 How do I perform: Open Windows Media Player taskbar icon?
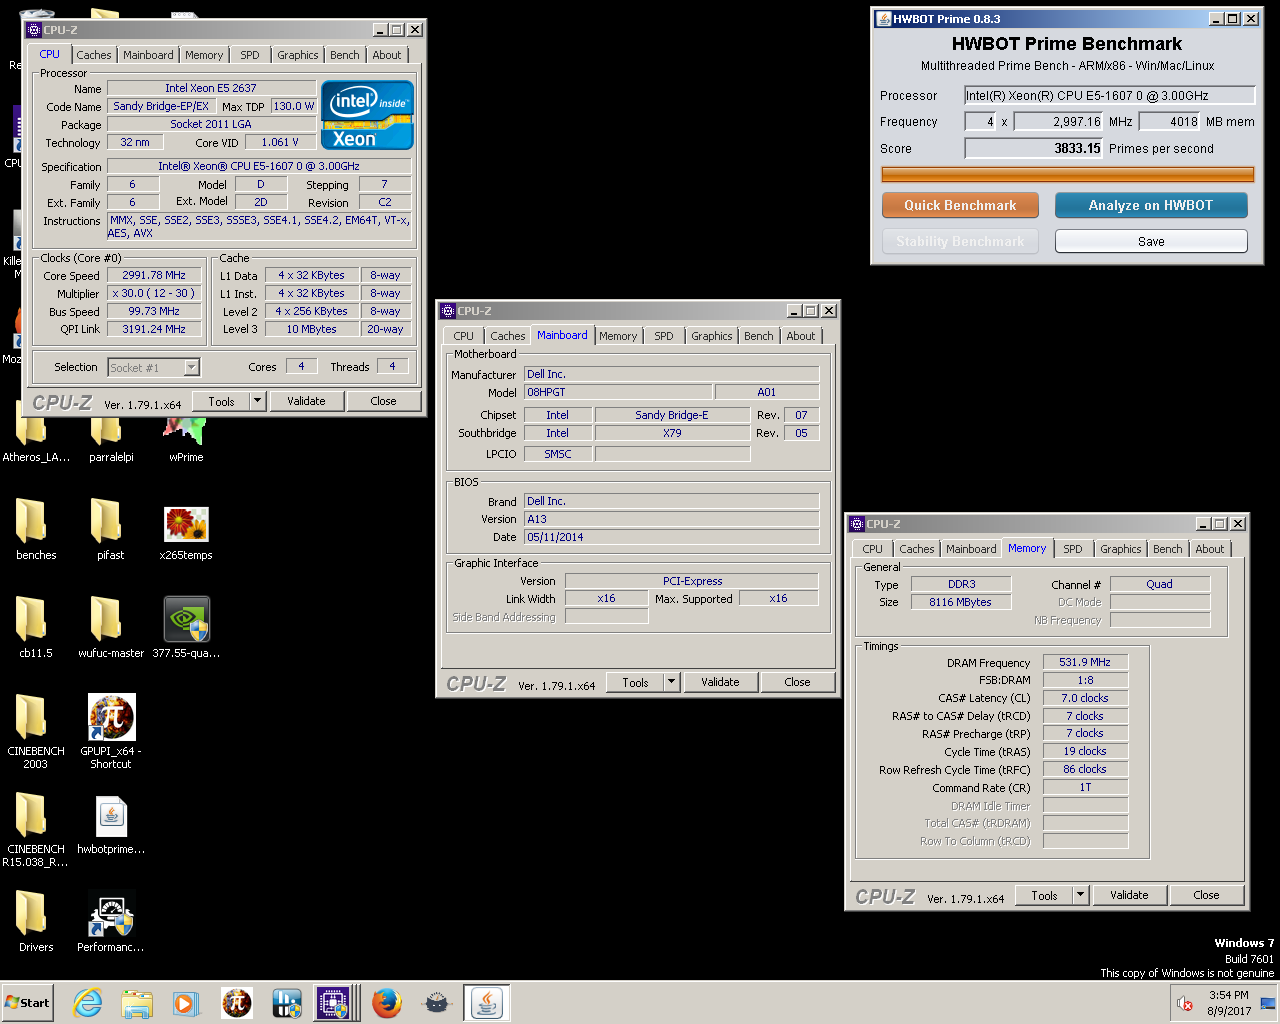[186, 1003]
